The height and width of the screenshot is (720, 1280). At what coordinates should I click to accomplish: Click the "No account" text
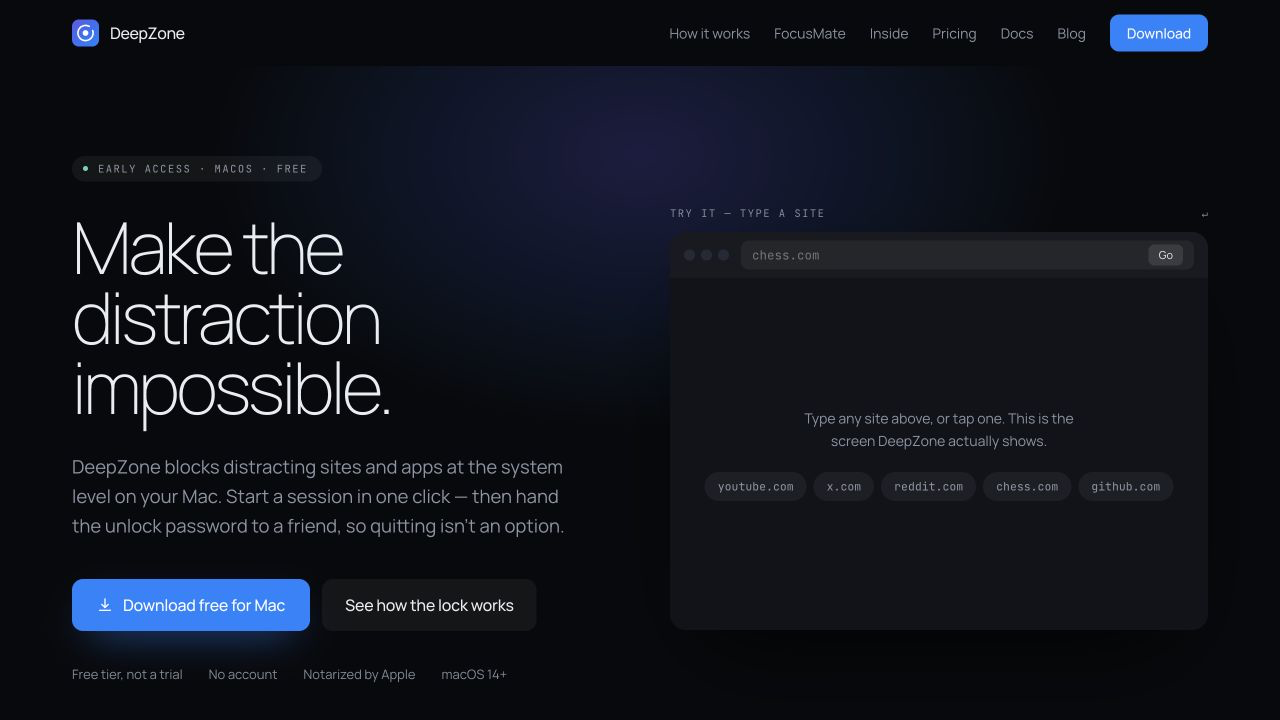243,674
